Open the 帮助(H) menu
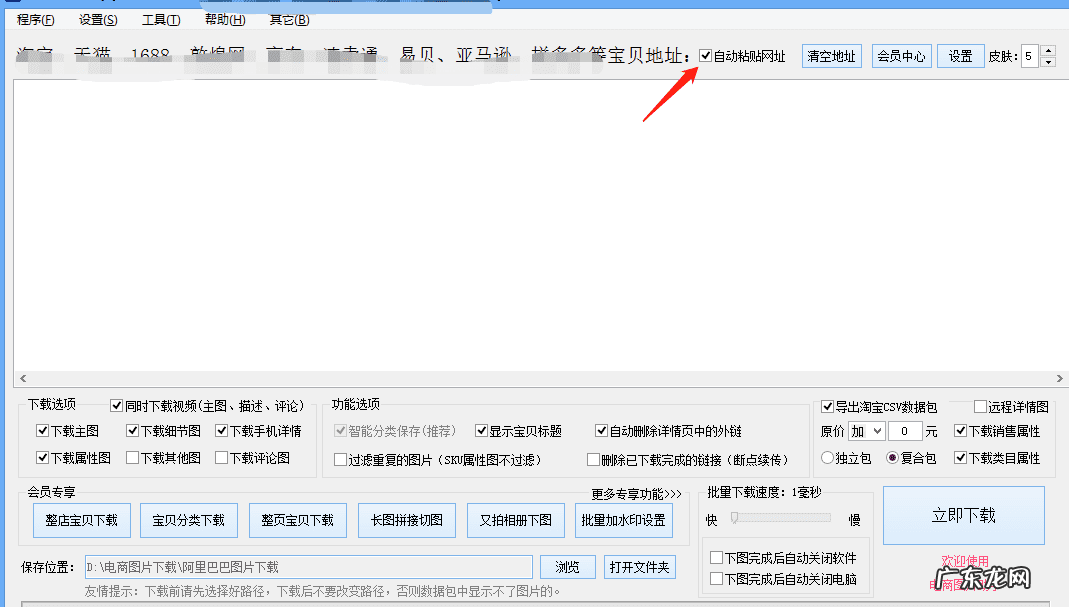 tap(223, 19)
